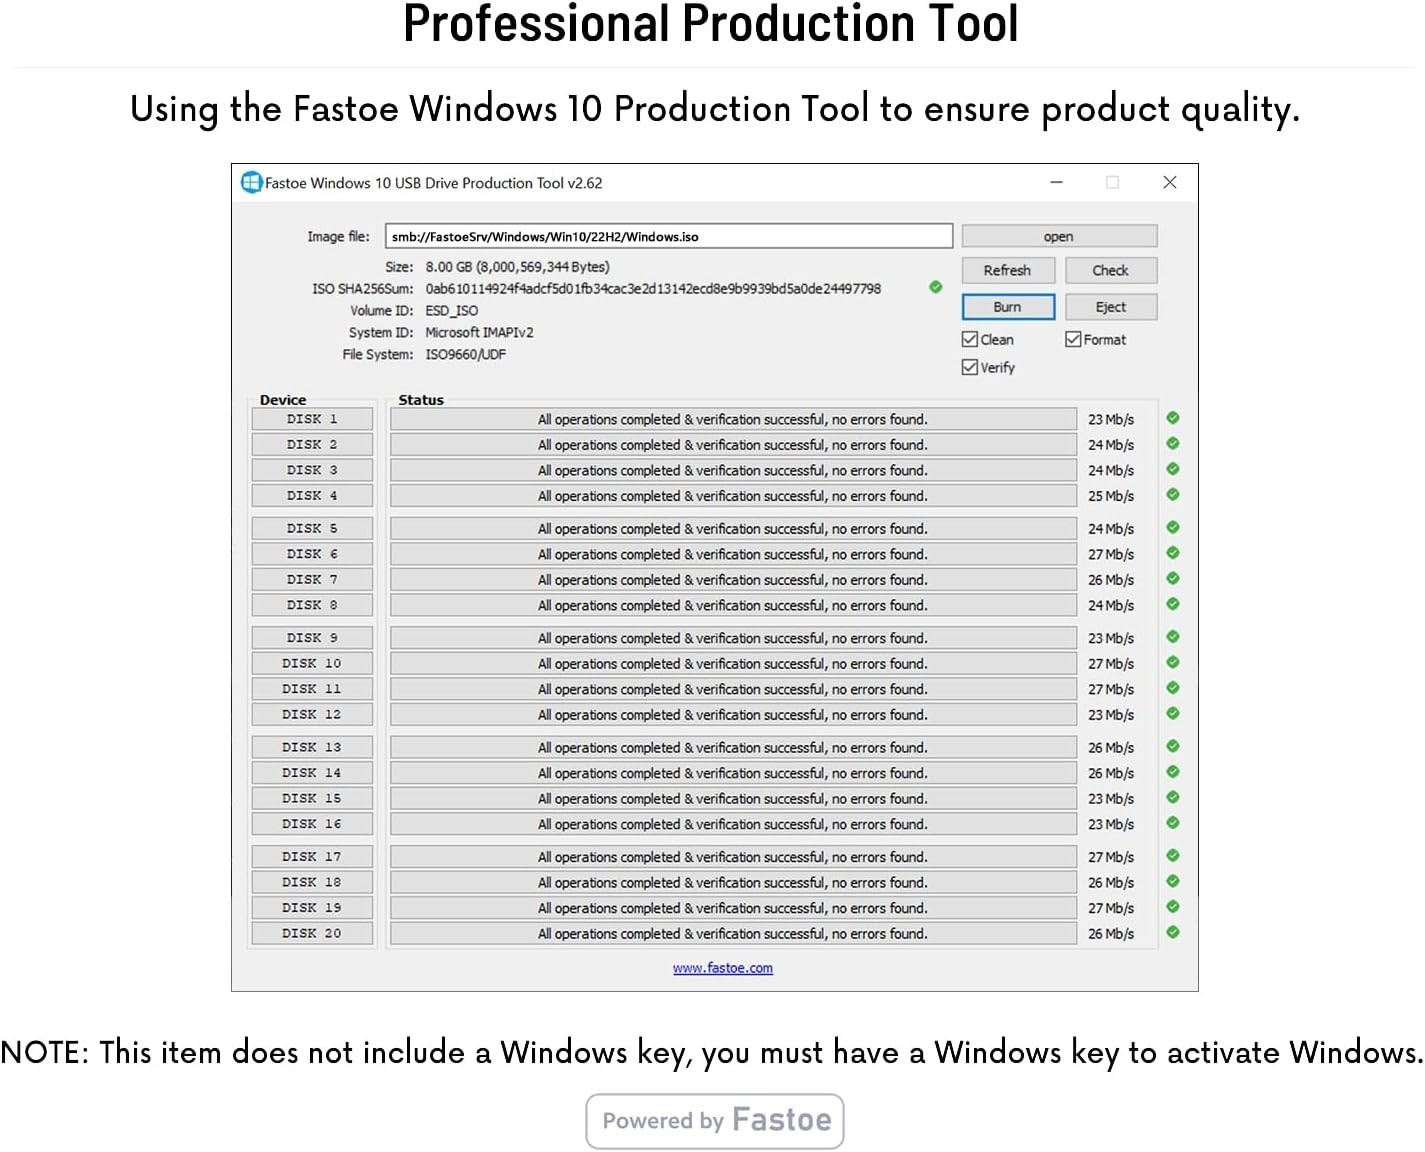Toggle the Clean checkbox
Image resolution: width=1425 pixels, height=1152 pixels.
(x=969, y=339)
